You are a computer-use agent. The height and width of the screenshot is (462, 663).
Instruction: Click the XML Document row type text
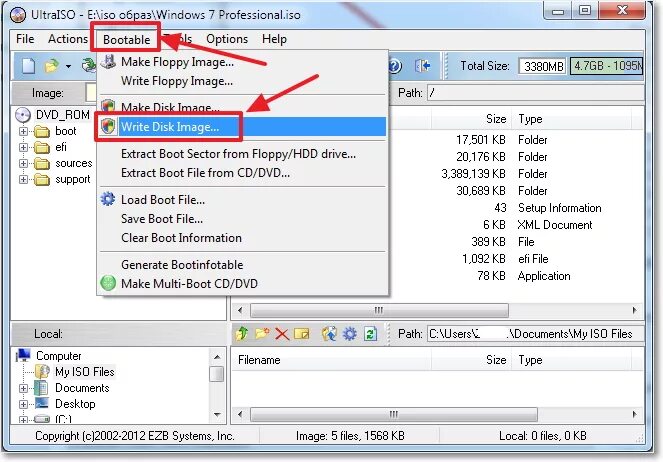click(555, 225)
